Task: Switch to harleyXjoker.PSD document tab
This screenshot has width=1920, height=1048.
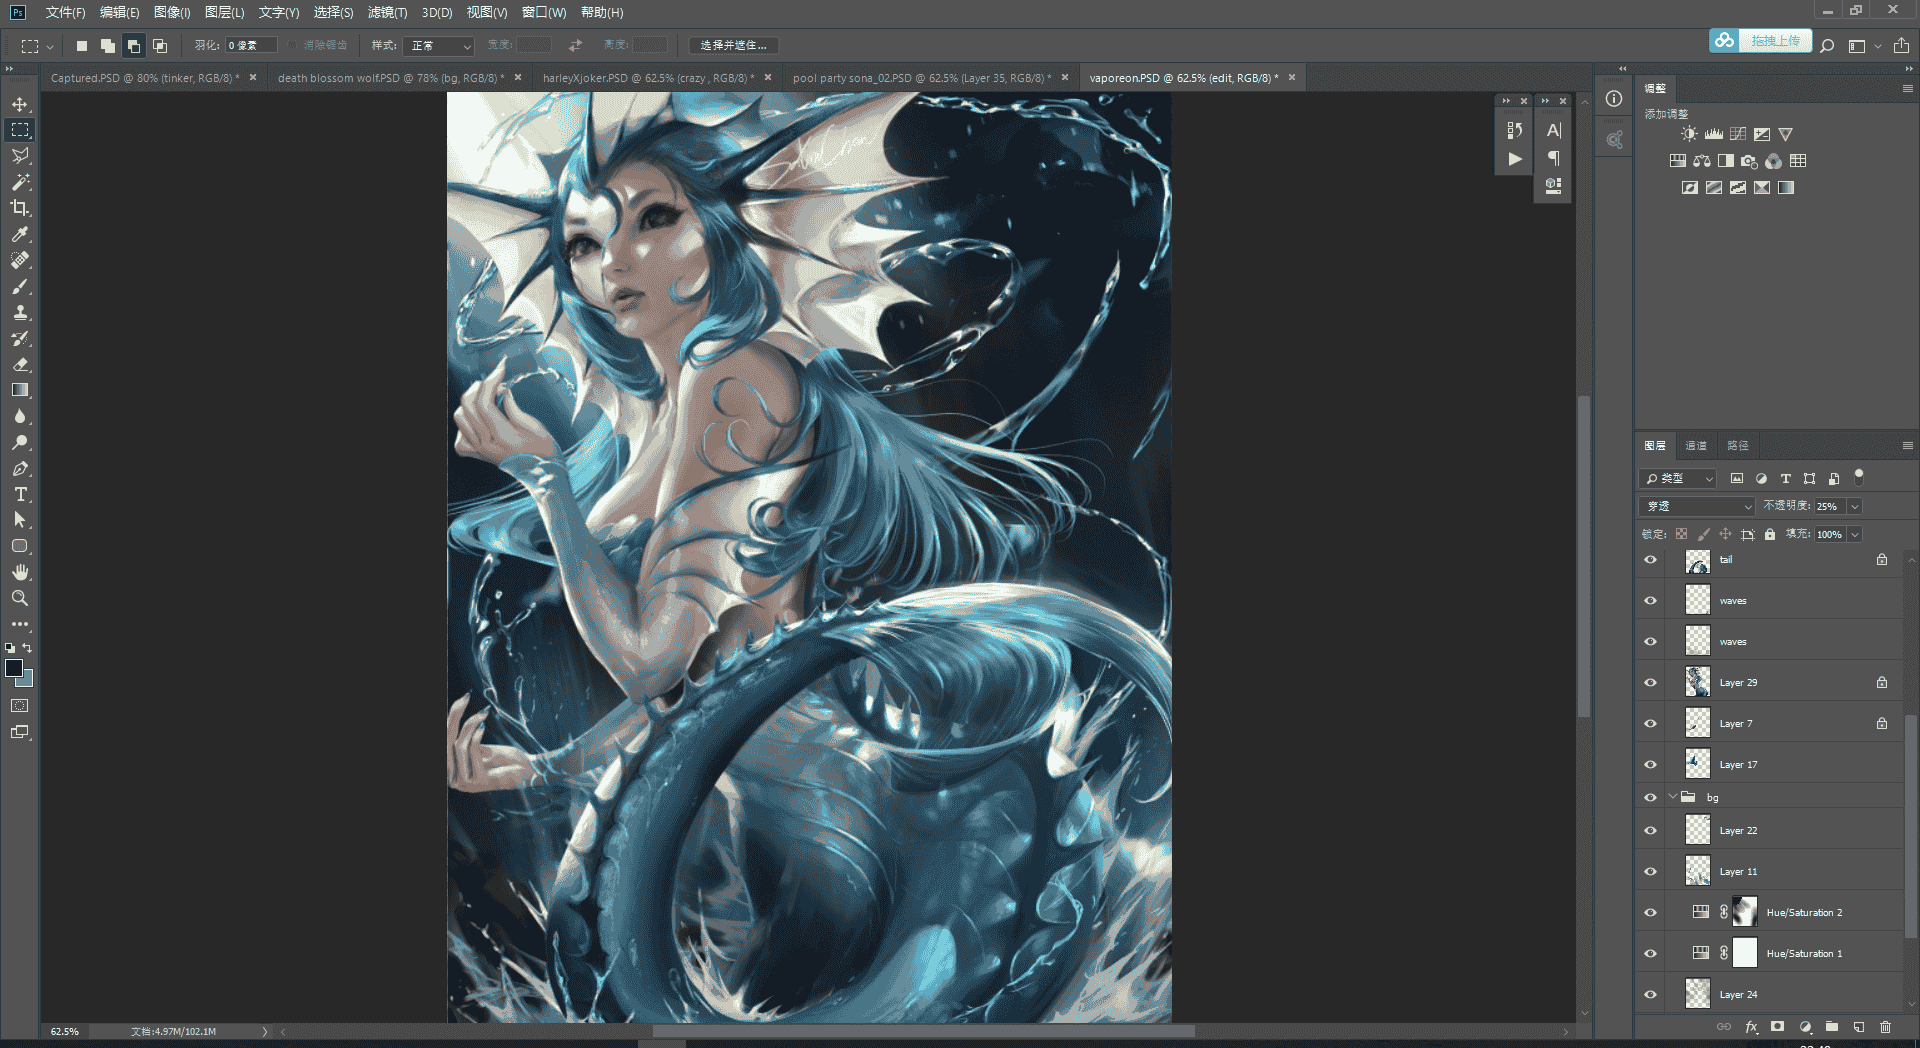Action: click(x=649, y=77)
